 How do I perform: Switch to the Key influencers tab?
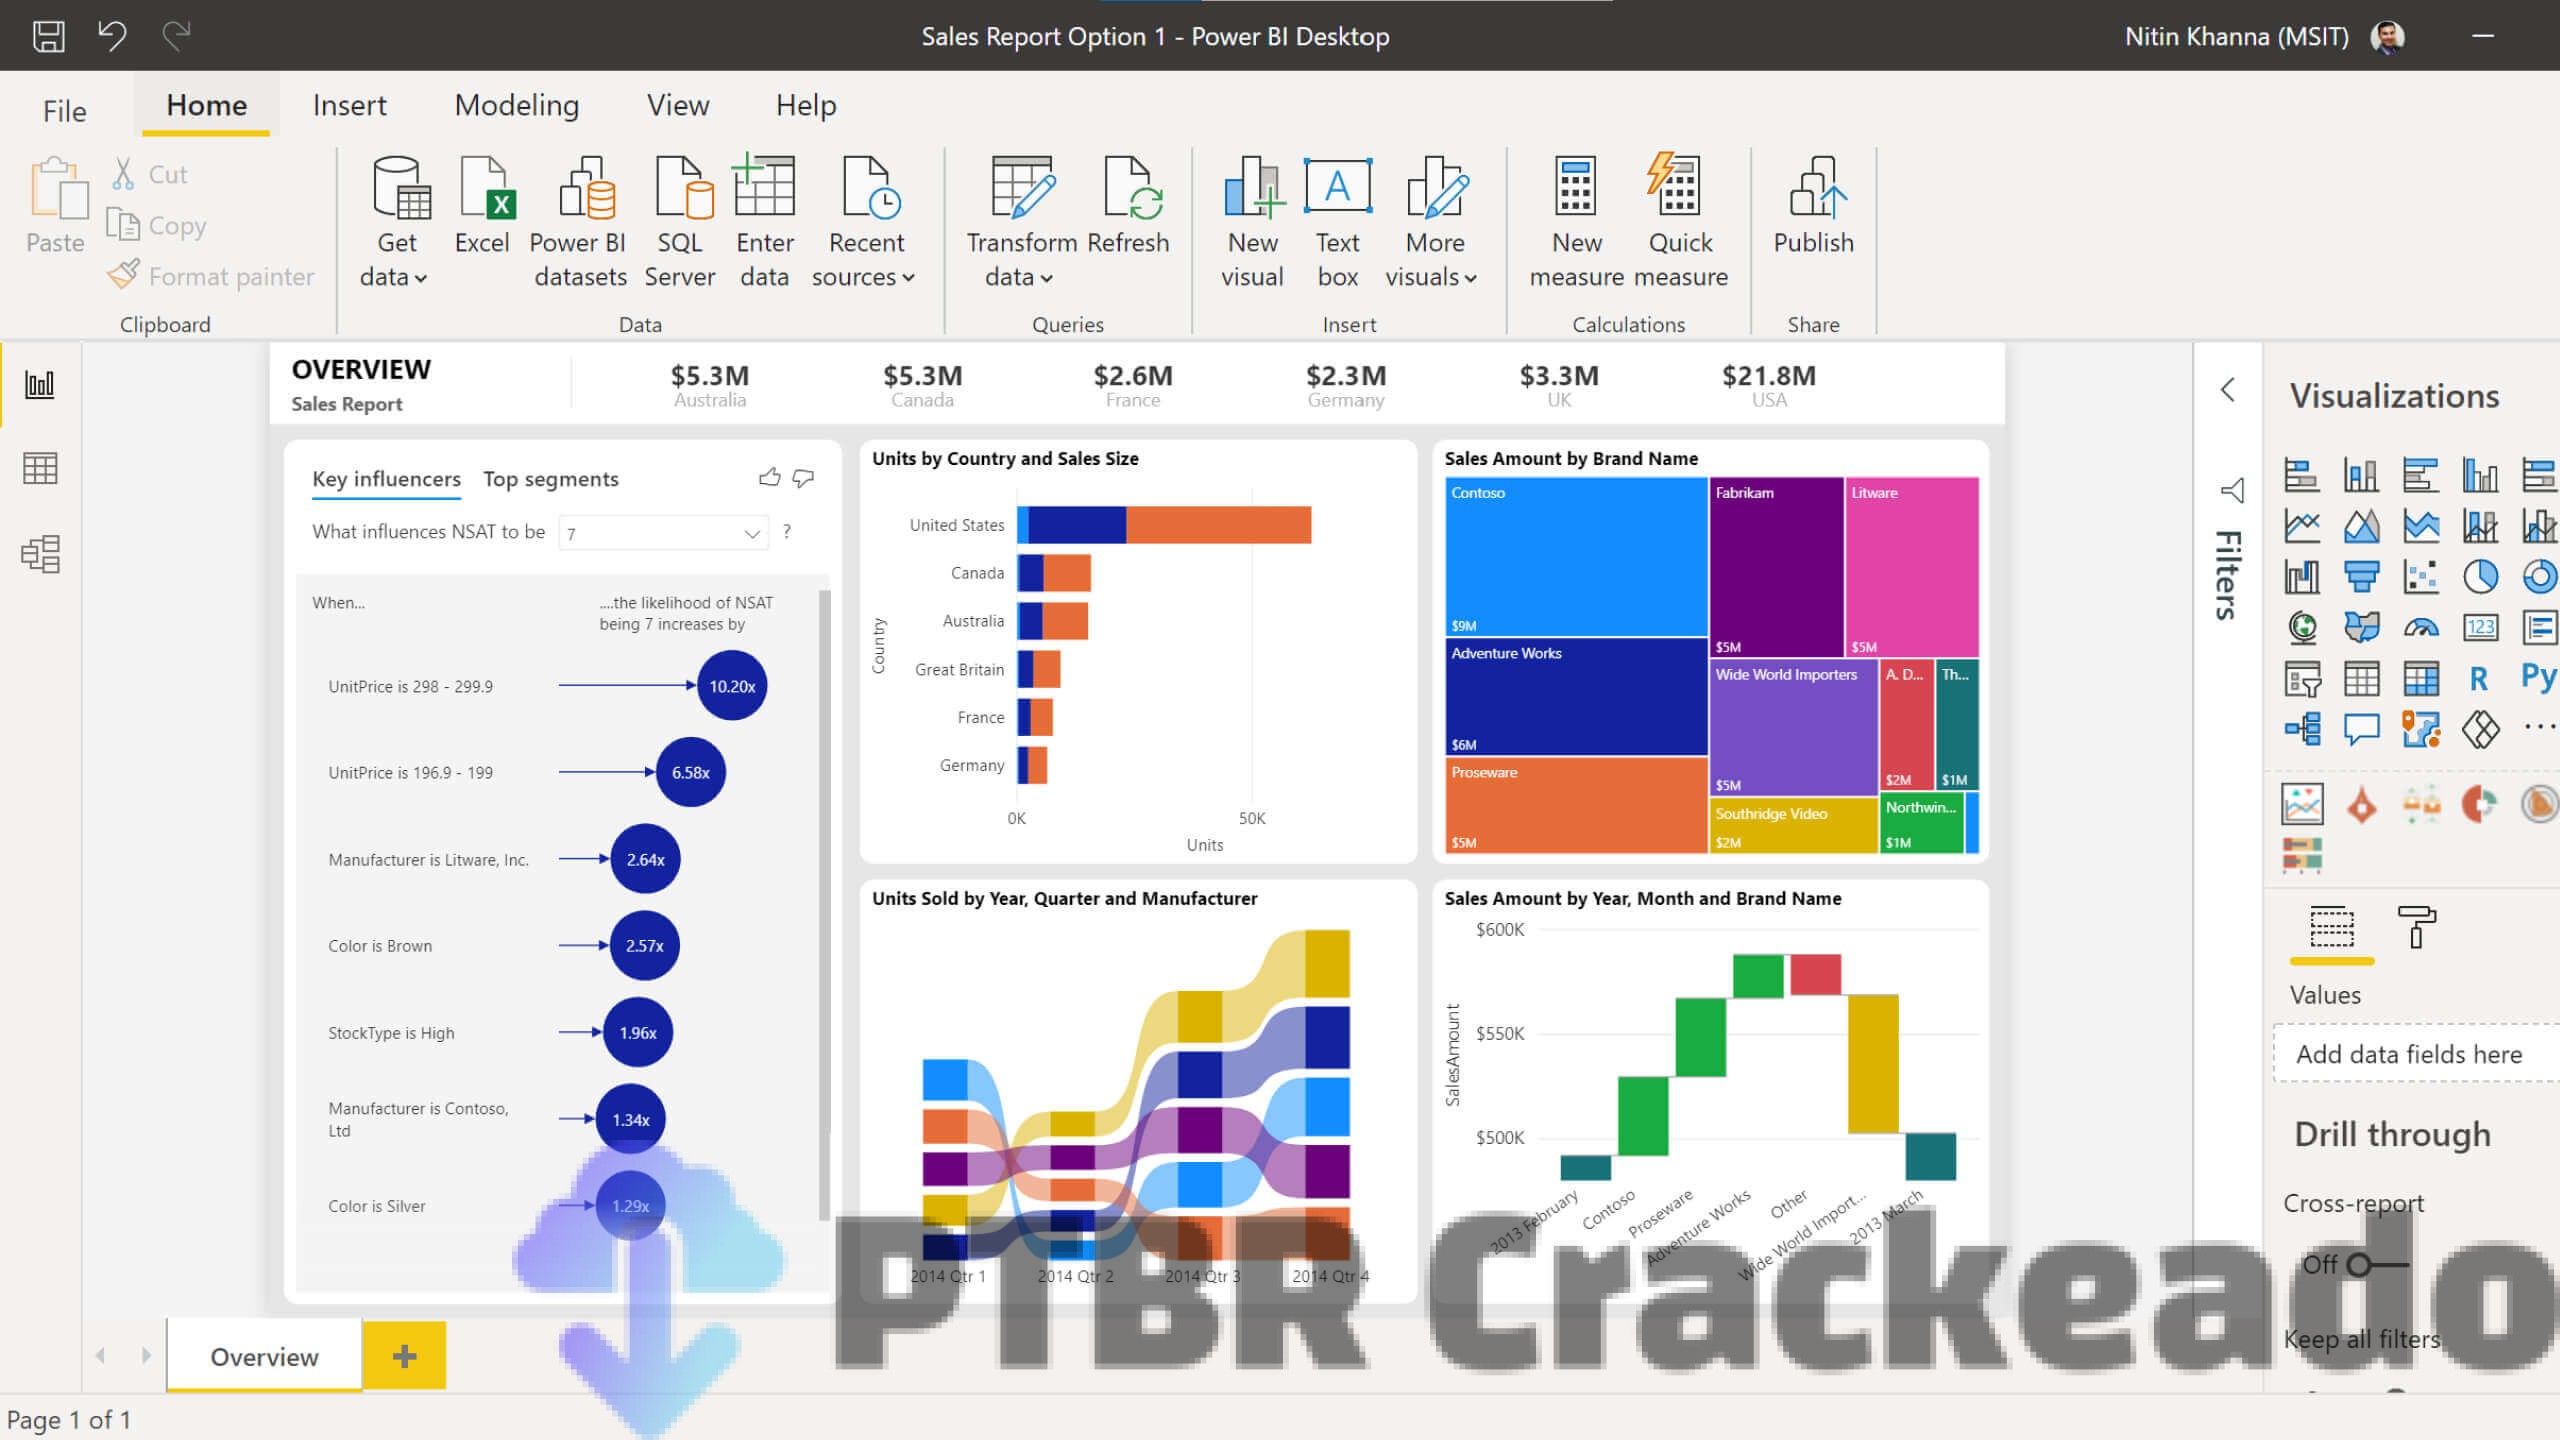(x=387, y=478)
